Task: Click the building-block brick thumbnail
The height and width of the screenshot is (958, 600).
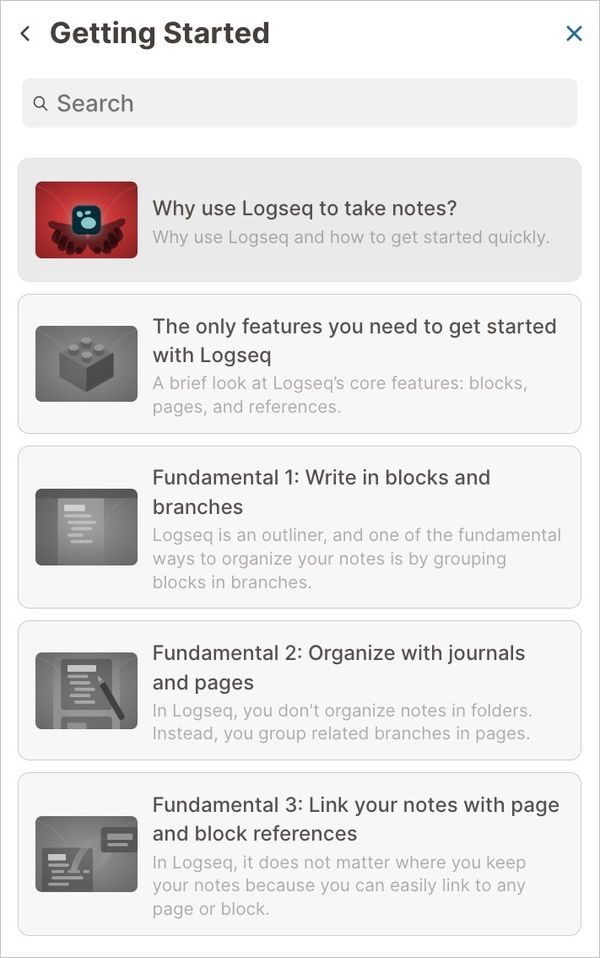Action: [86, 363]
